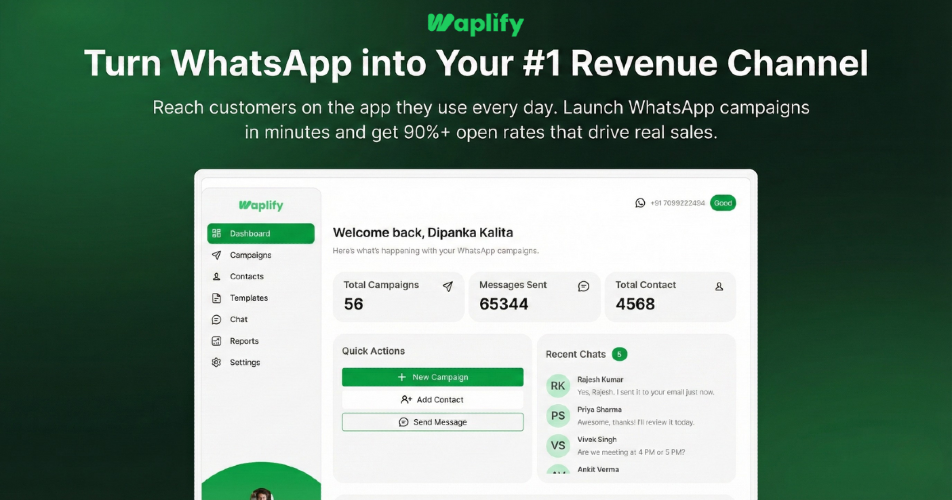Screen dimensions: 952x500
Task: Open the Ankit Verma chat
Action: click(x=634, y=470)
